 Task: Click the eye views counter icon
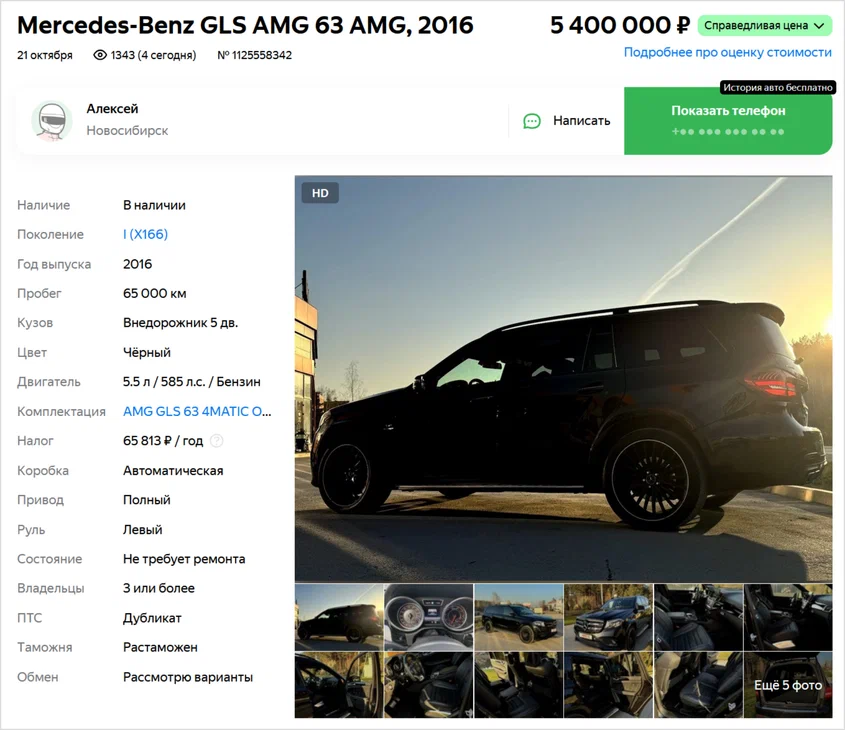(100, 55)
